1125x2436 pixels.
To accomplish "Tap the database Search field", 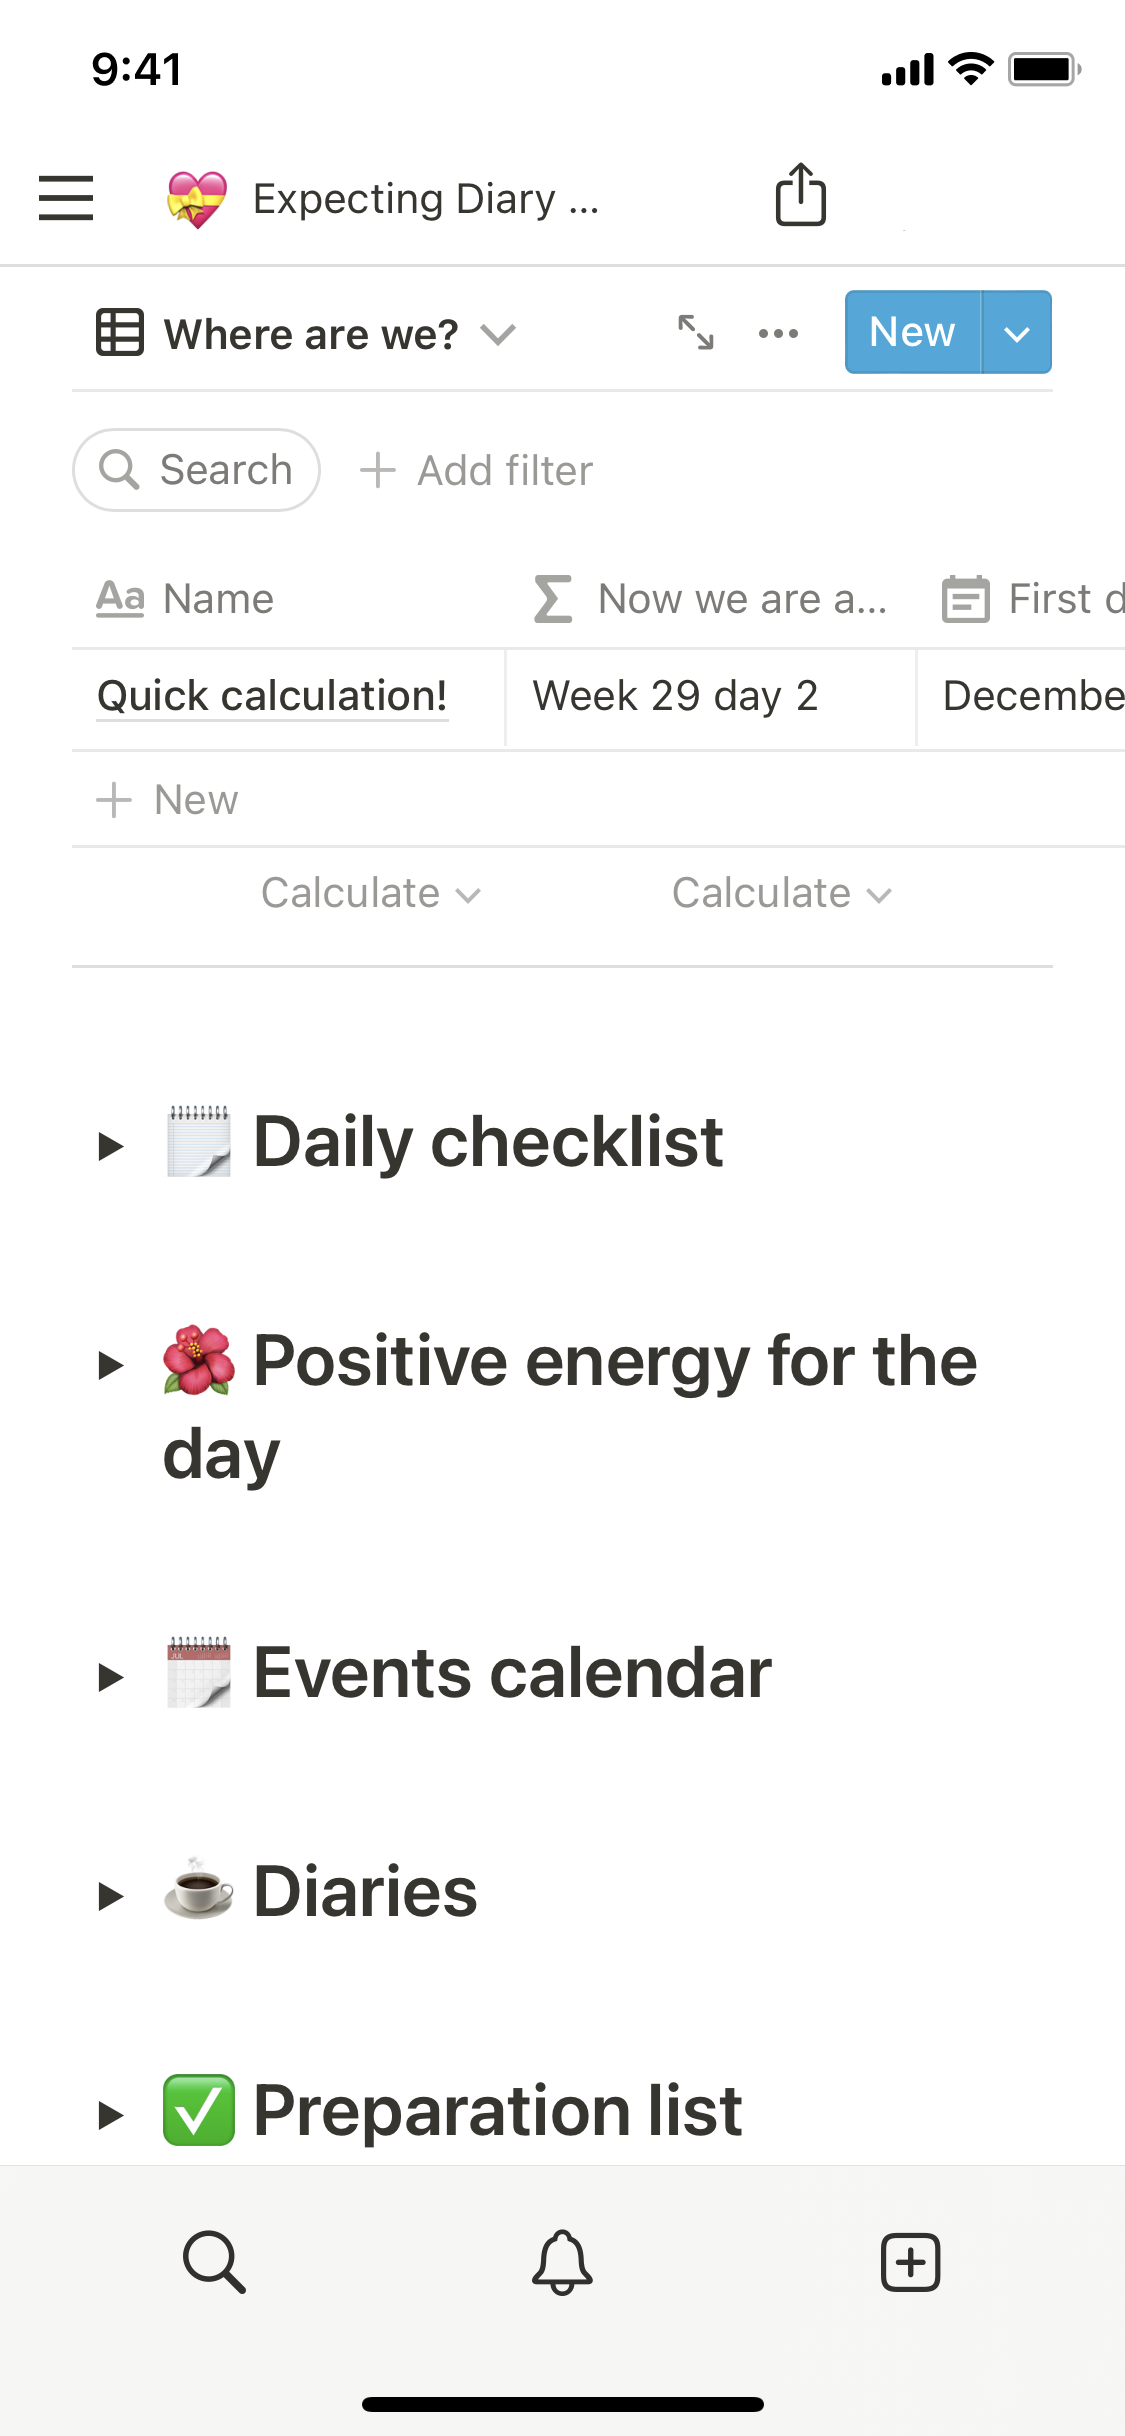I will [197, 470].
